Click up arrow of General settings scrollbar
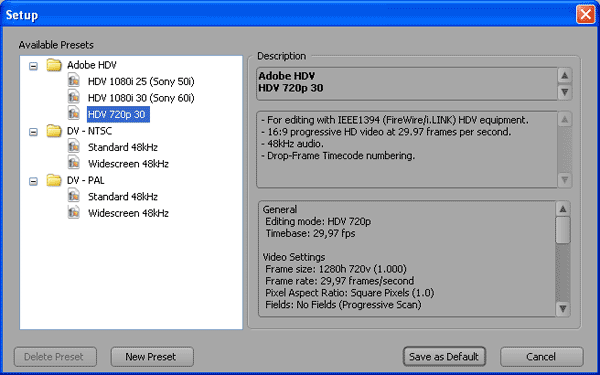Viewport: 600px width, 375px height. pos(563,209)
